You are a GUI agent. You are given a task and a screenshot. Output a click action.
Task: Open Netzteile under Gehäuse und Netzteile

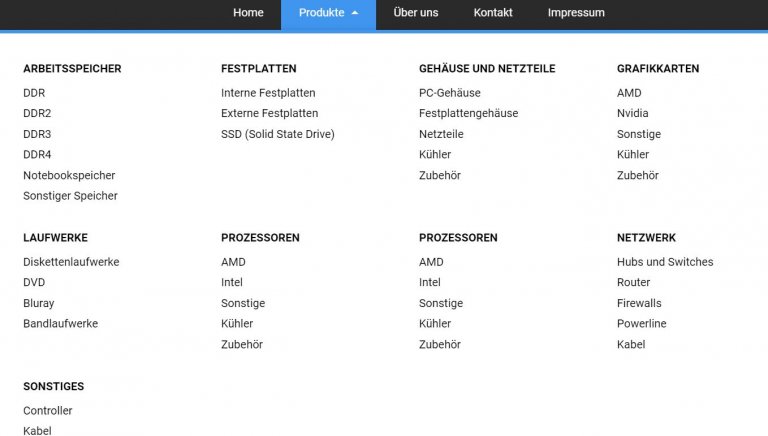[x=441, y=134]
